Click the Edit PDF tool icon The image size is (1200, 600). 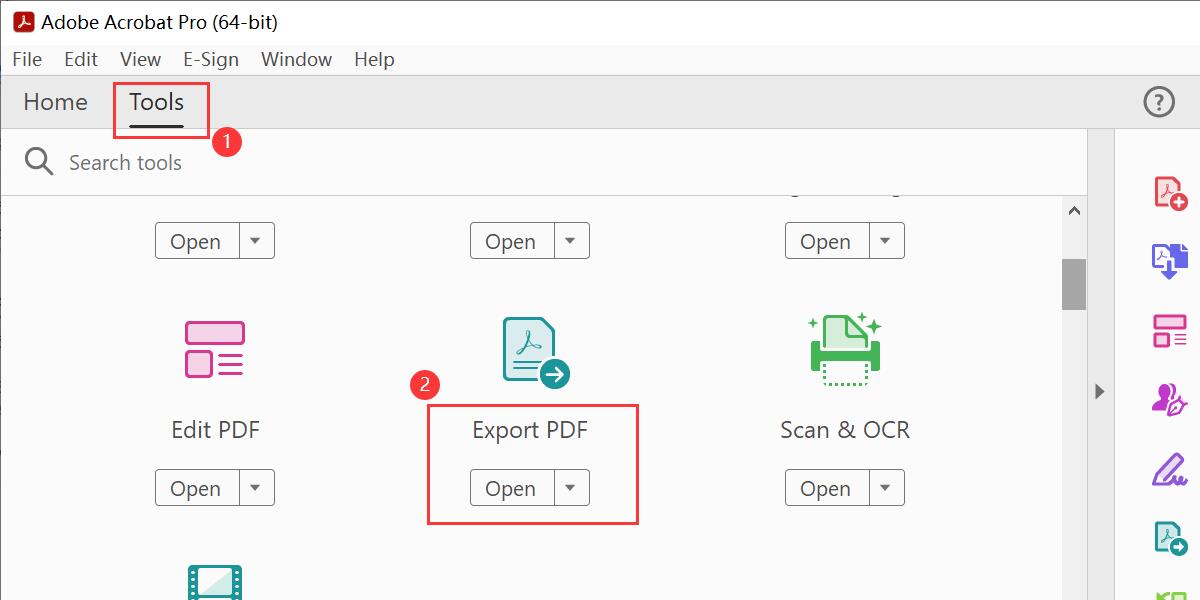point(214,349)
